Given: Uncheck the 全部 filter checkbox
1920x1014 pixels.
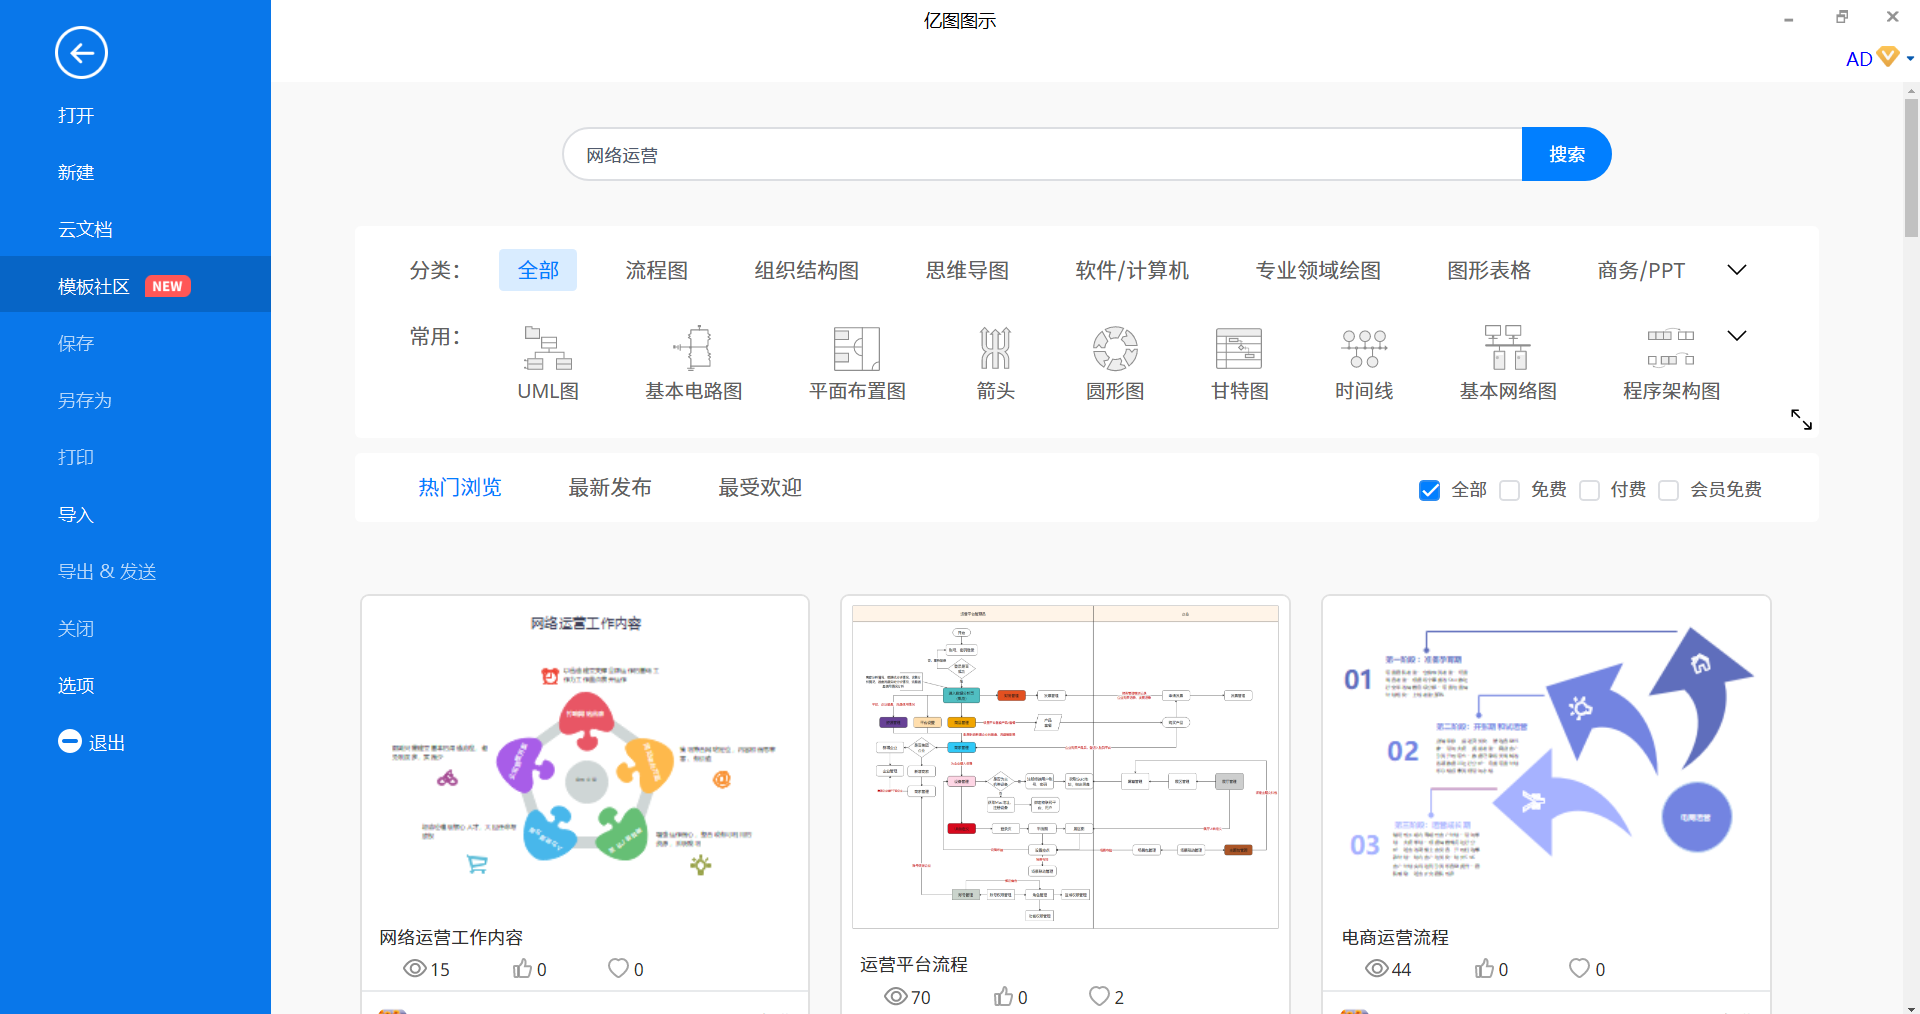Looking at the screenshot, I should tap(1430, 490).
